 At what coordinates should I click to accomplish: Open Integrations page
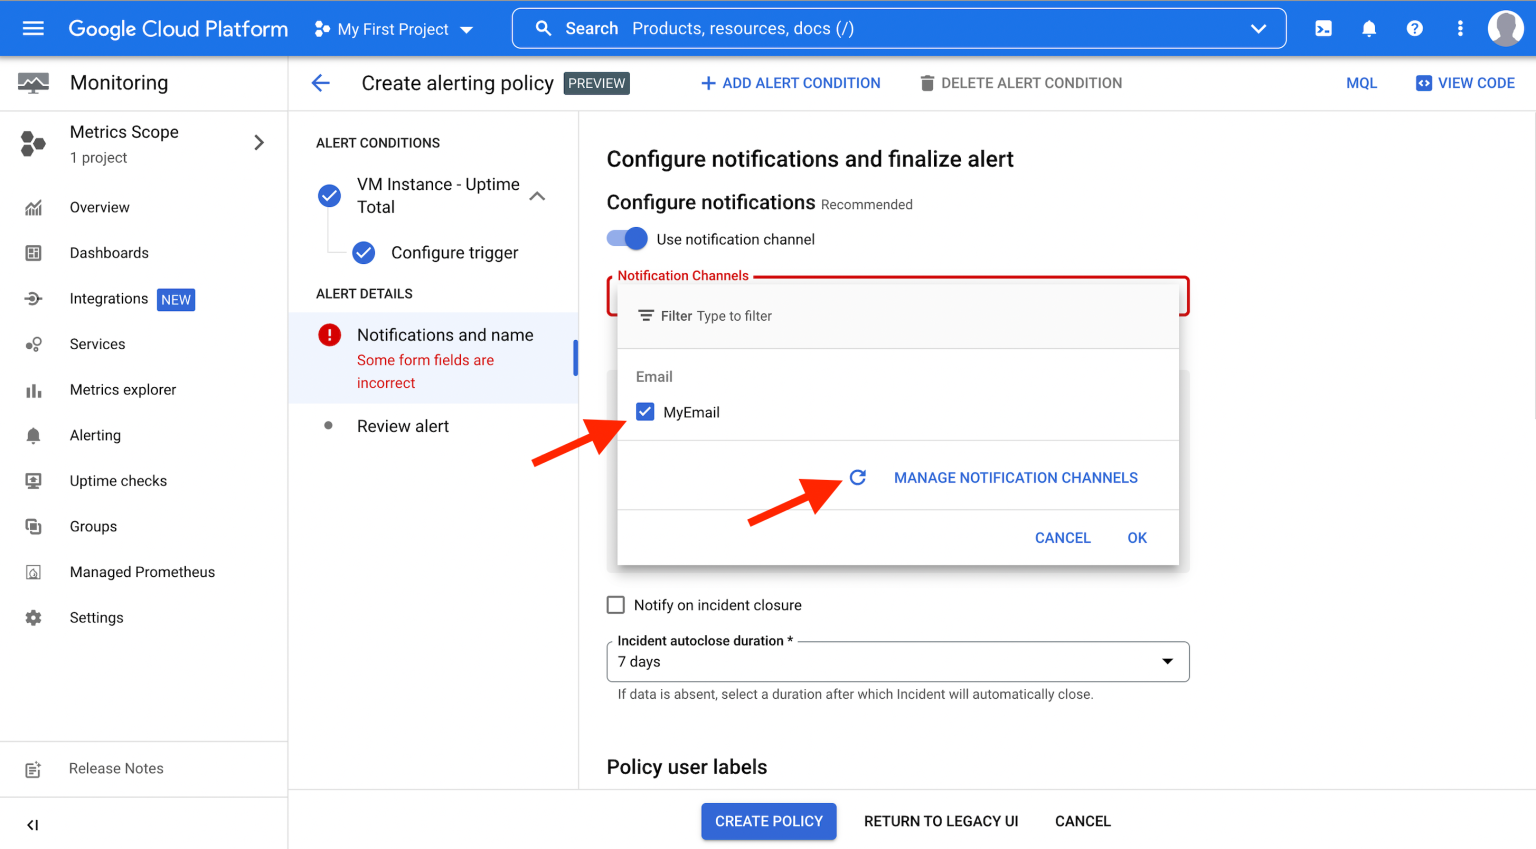point(109,298)
